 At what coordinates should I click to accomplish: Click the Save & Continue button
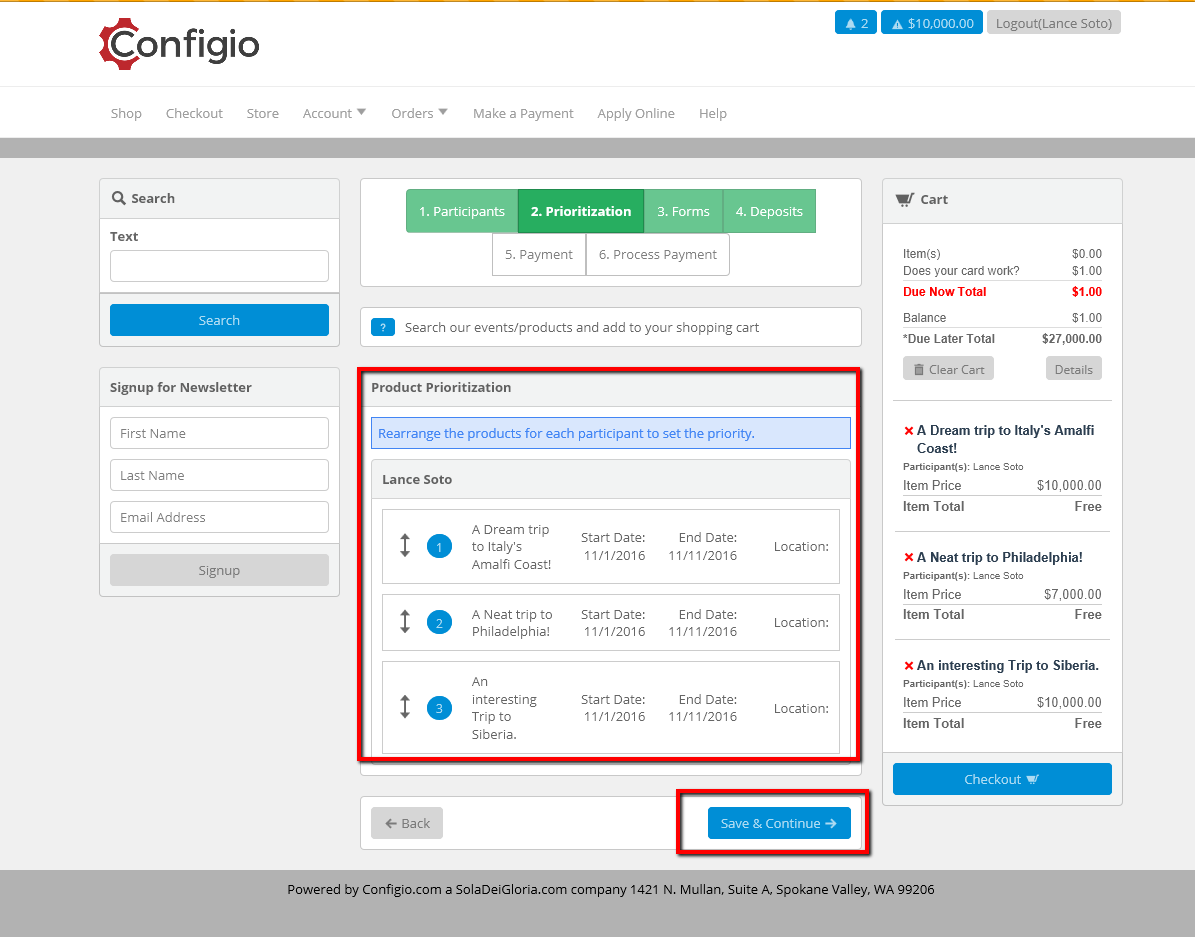779,823
